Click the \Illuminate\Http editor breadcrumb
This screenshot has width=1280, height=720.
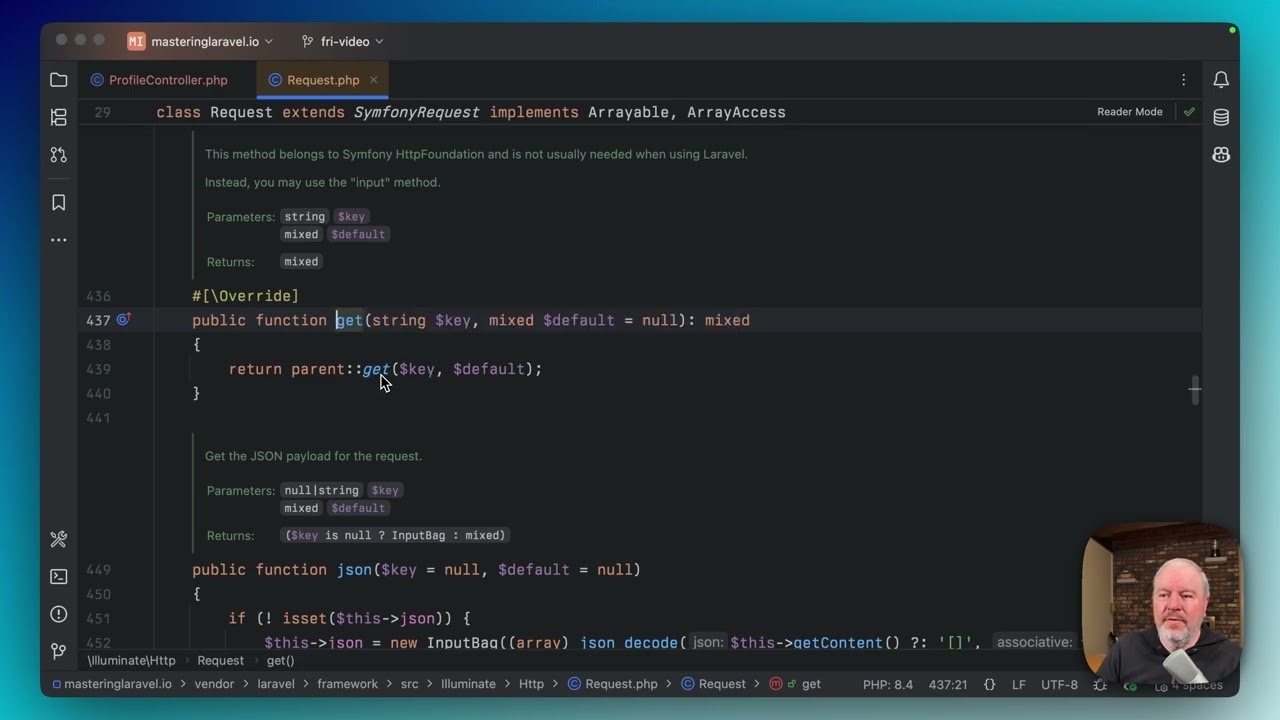pyautogui.click(x=131, y=660)
